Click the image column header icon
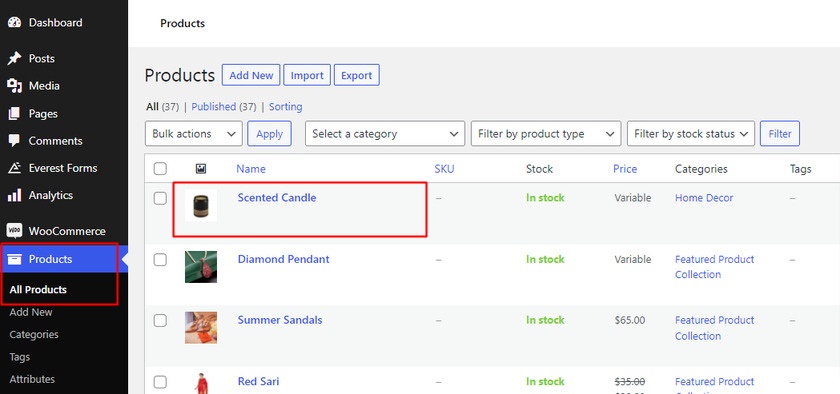 [x=201, y=169]
